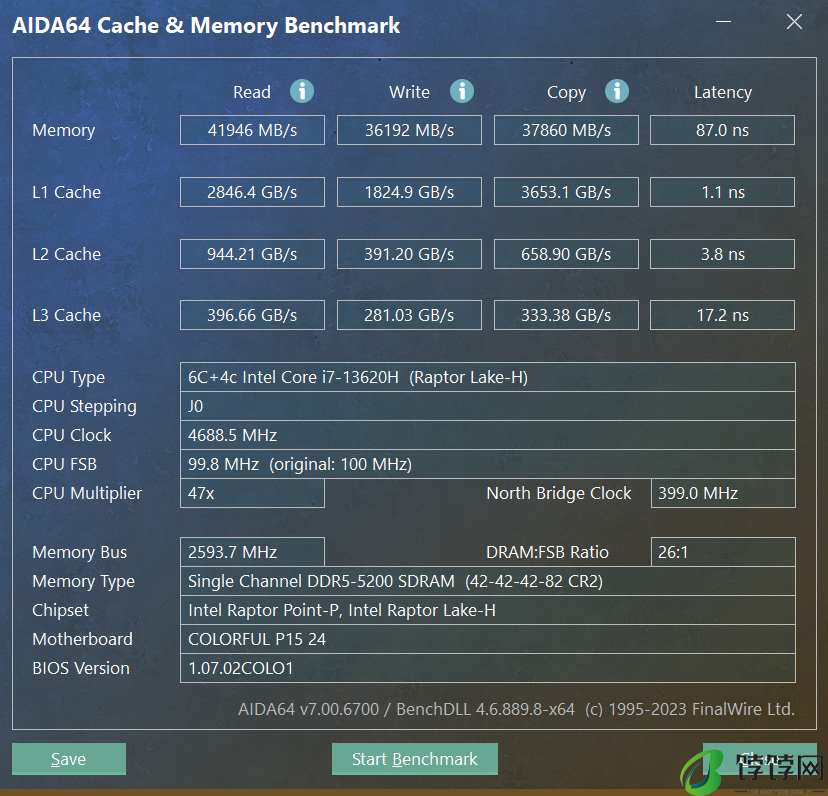Select the DRAM:FSB Ratio value 26:1
Viewport: 828px width, 796px height.
coord(723,552)
